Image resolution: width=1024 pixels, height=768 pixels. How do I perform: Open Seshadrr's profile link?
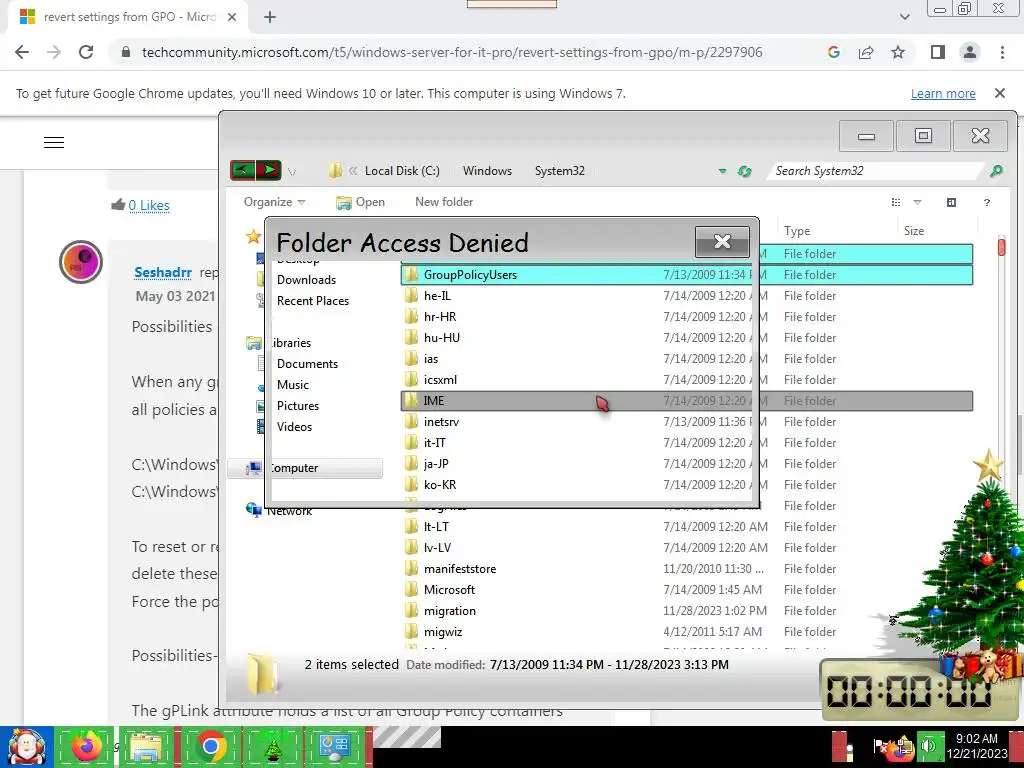[163, 272]
